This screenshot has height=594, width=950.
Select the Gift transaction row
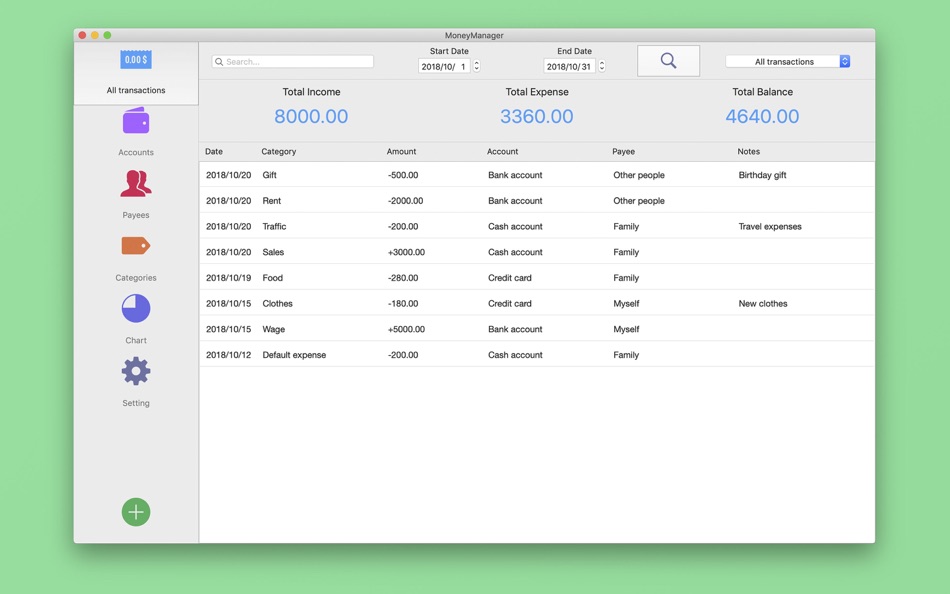pos(537,175)
